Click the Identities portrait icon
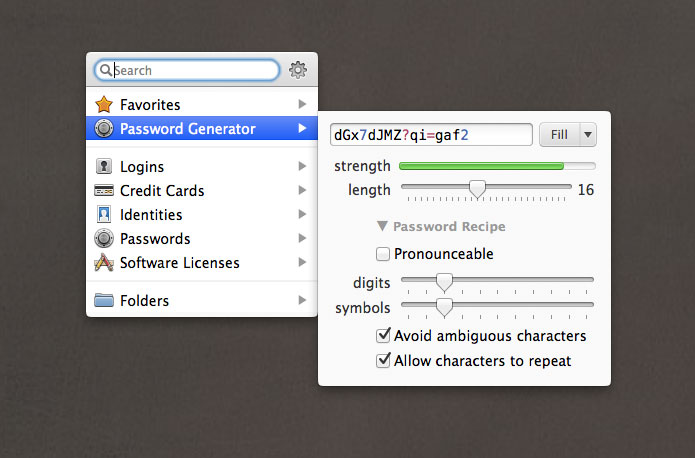The image size is (695, 458). point(103,215)
